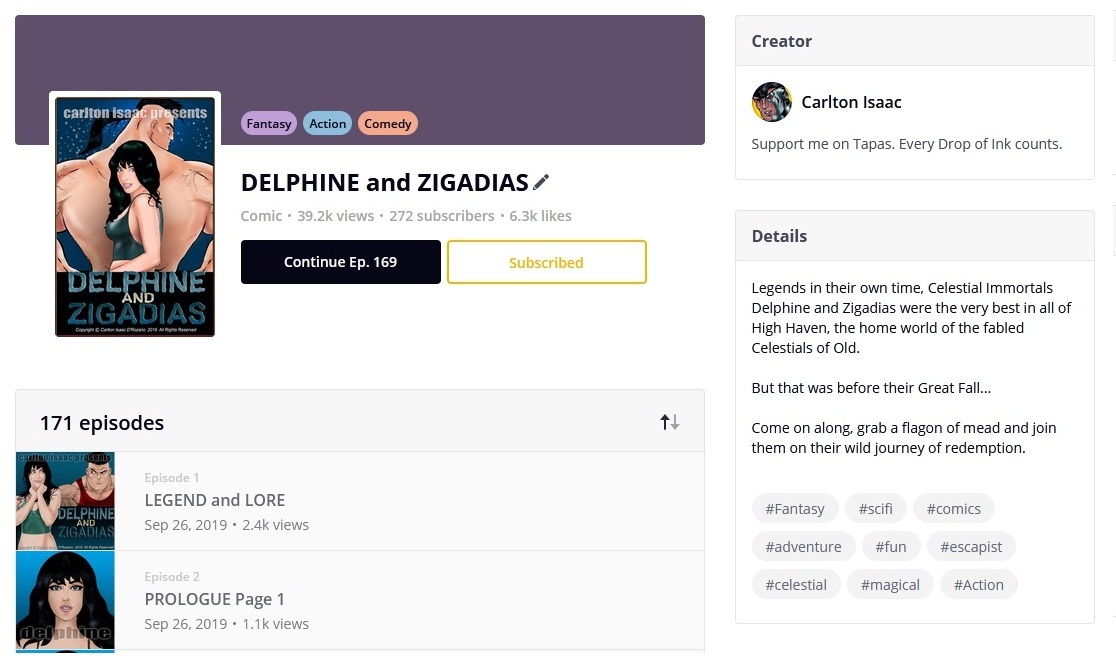Open the comic cover image
1116x660 pixels.
click(x=135, y=216)
